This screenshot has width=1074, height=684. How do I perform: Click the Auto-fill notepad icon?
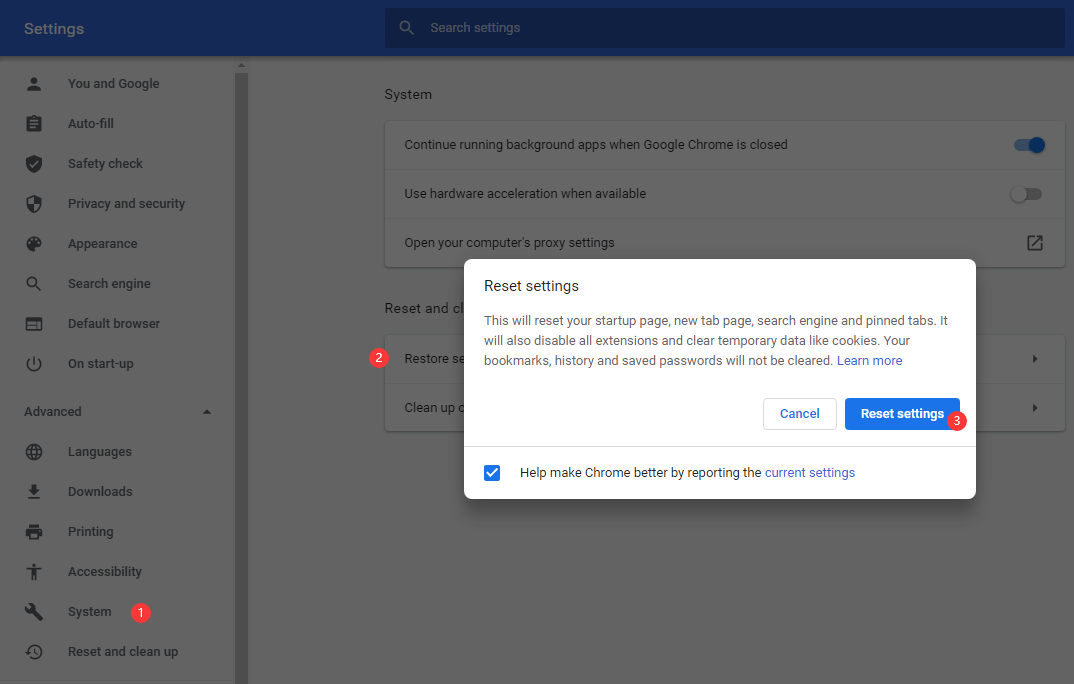(x=34, y=123)
